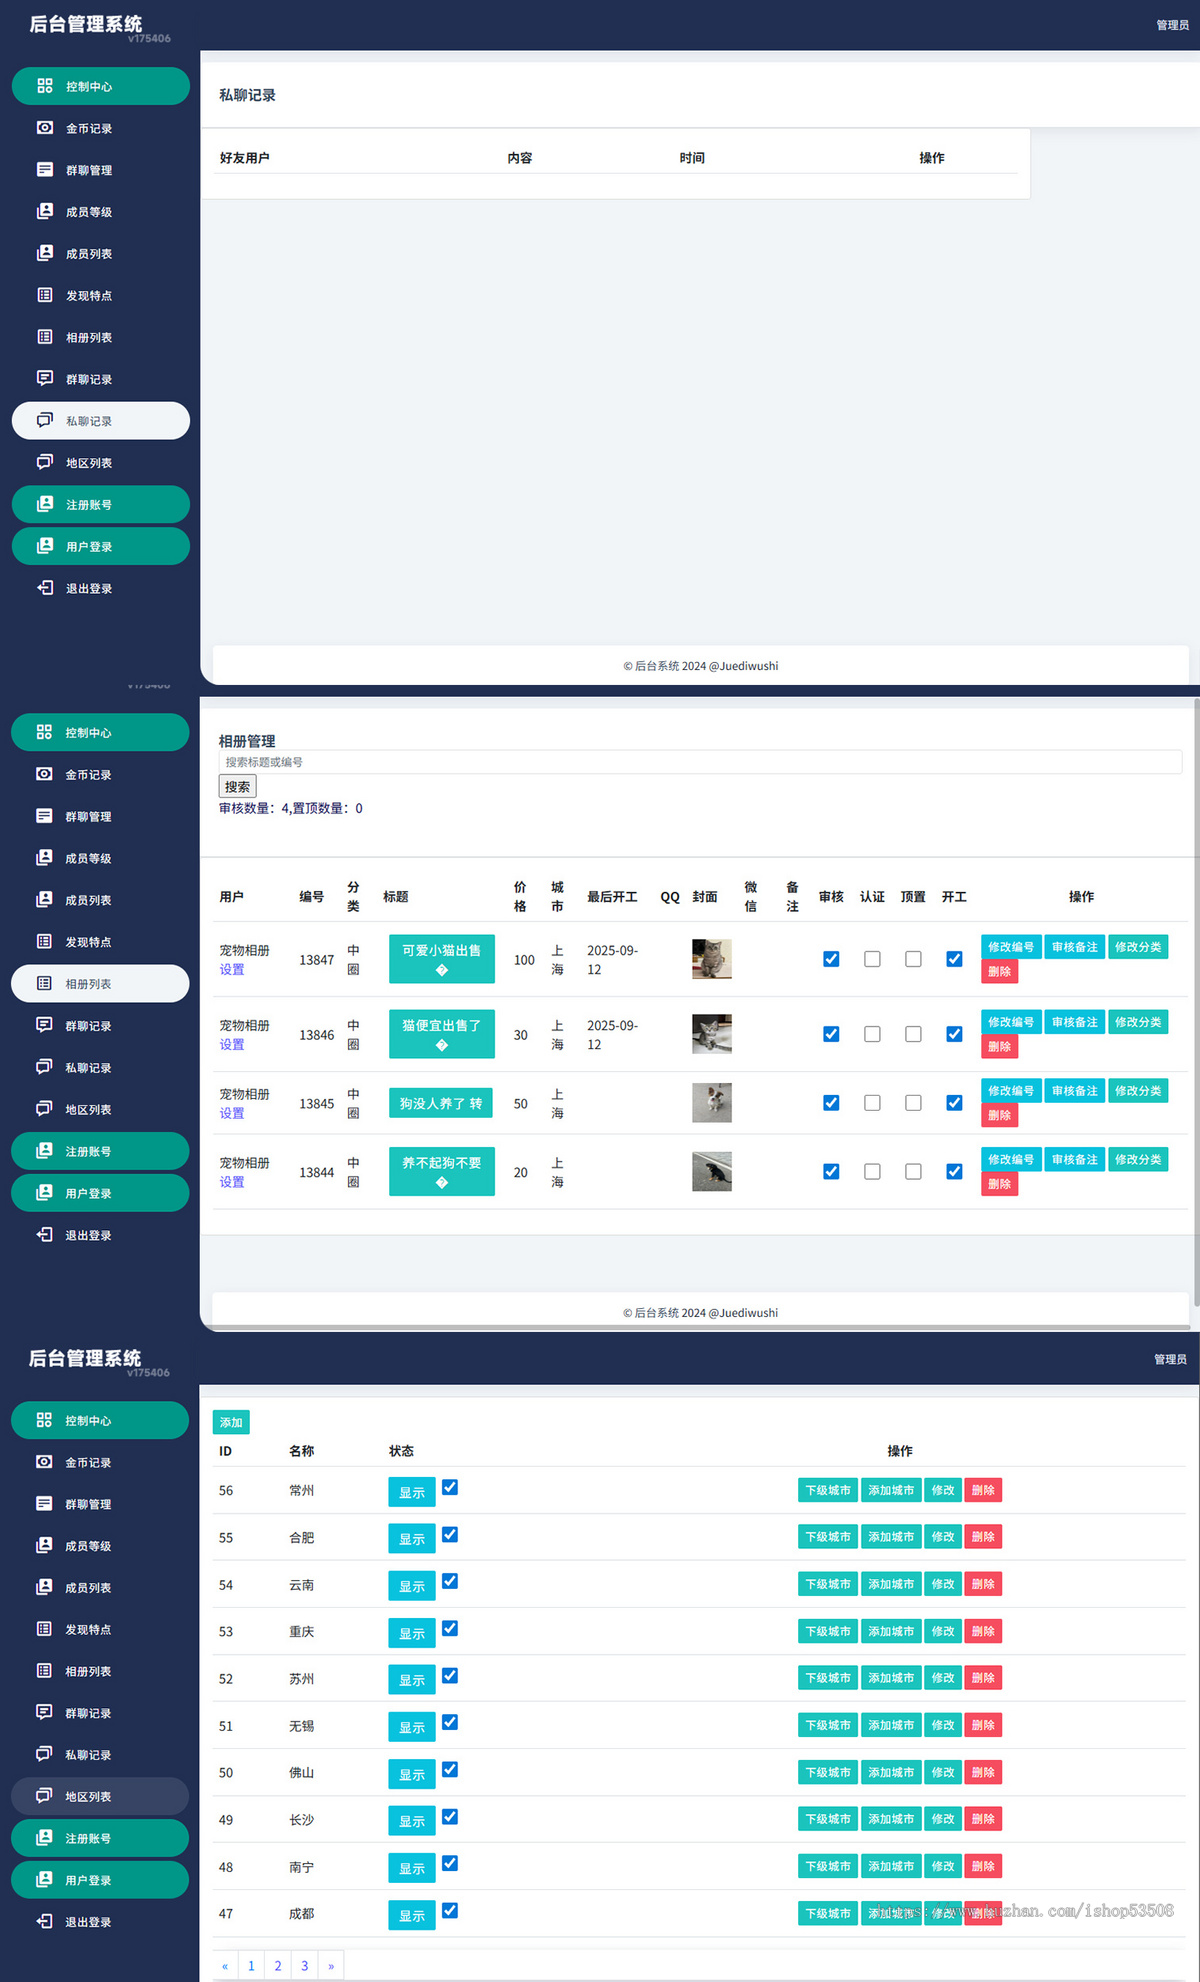
Task: Click the highlighted 私聊记录 chat icon in the sidebar
Action: tap(45, 420)
